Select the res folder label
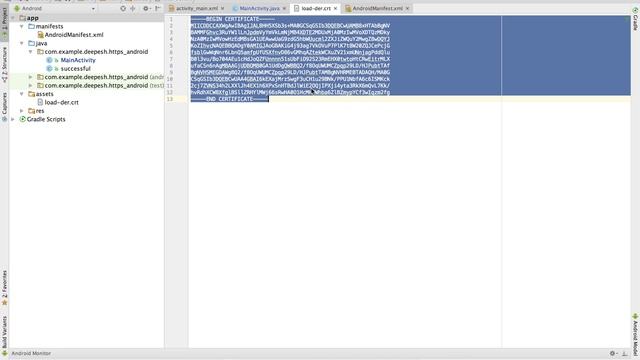The width and height of the screenshot is (640, 360). pos(40,111)
